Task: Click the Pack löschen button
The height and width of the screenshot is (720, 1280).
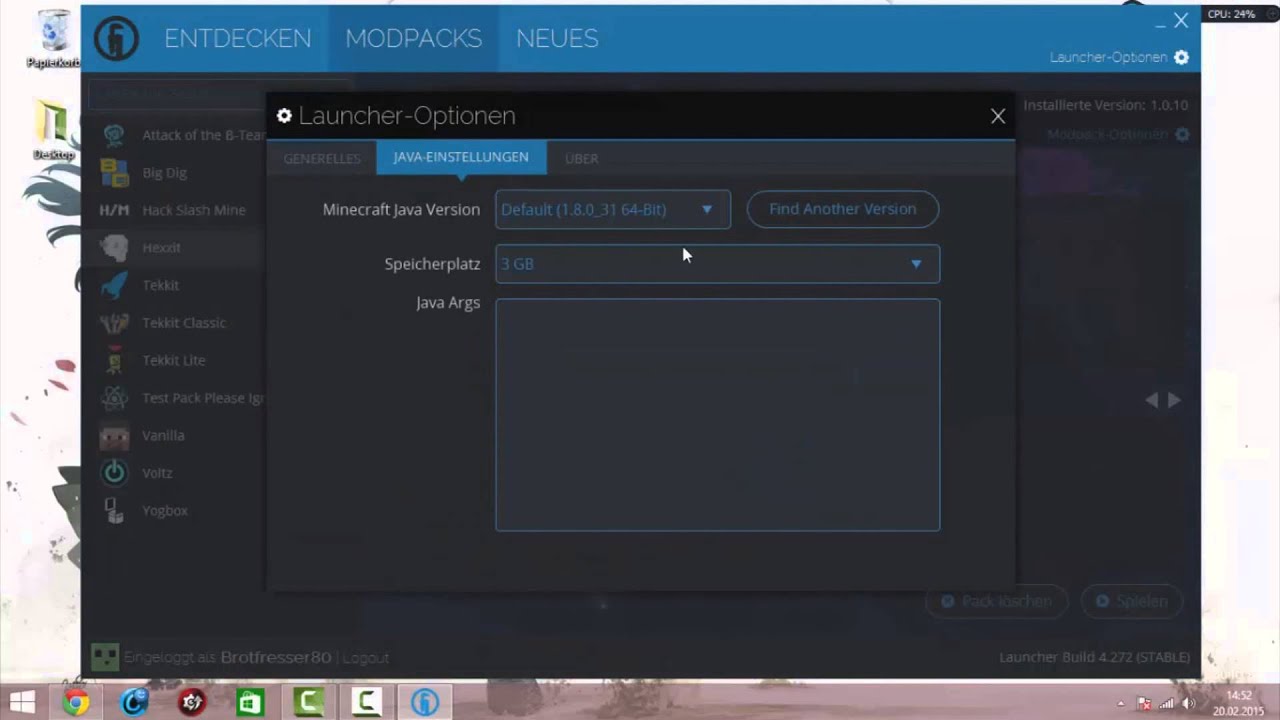Action: (x=997, y=601)
